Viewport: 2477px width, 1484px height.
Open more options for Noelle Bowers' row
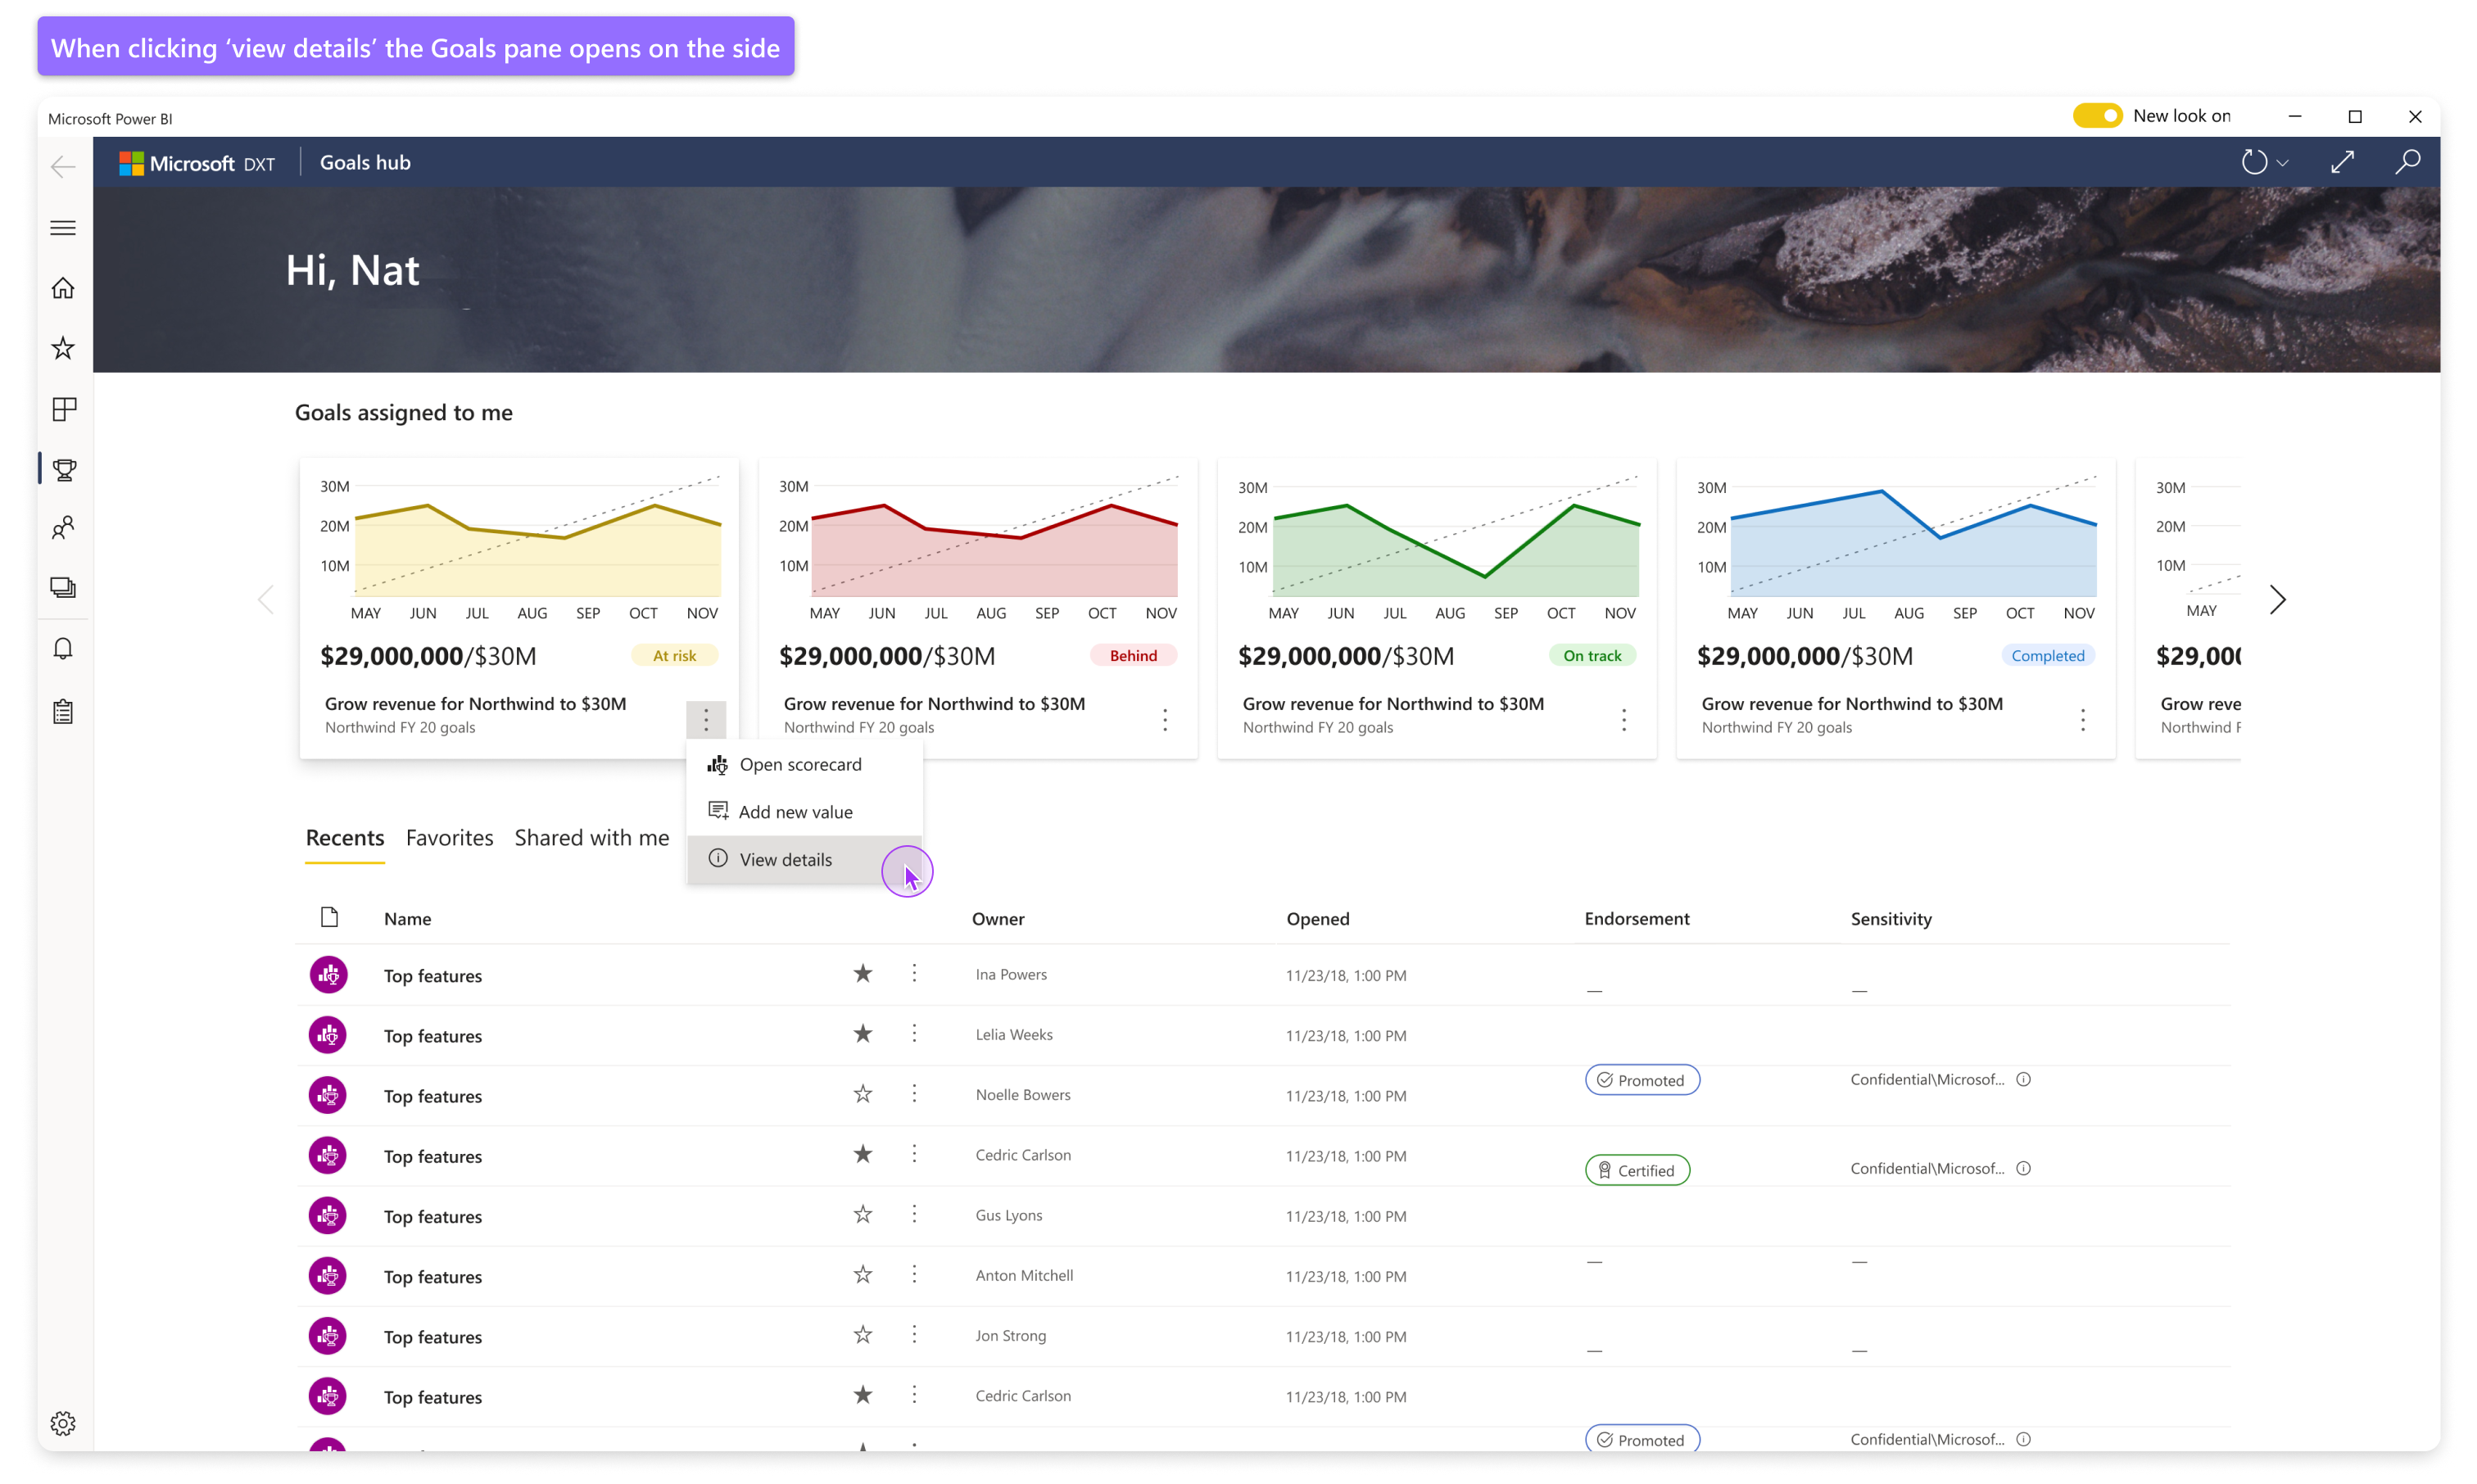(x=914, y=1094)
